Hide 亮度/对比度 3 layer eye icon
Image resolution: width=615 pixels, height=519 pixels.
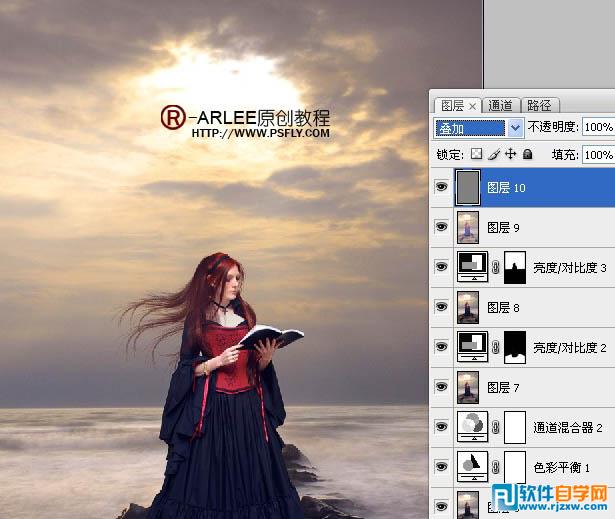point(442,267)
